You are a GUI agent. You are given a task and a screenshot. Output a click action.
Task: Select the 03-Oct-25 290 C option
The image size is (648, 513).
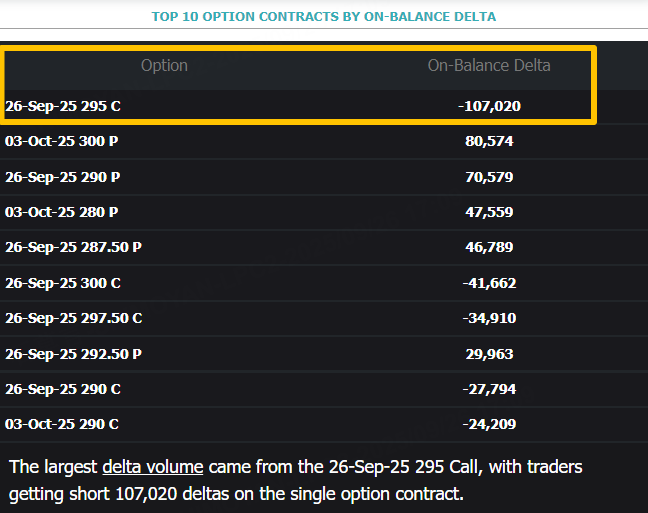tap(62, 424)
